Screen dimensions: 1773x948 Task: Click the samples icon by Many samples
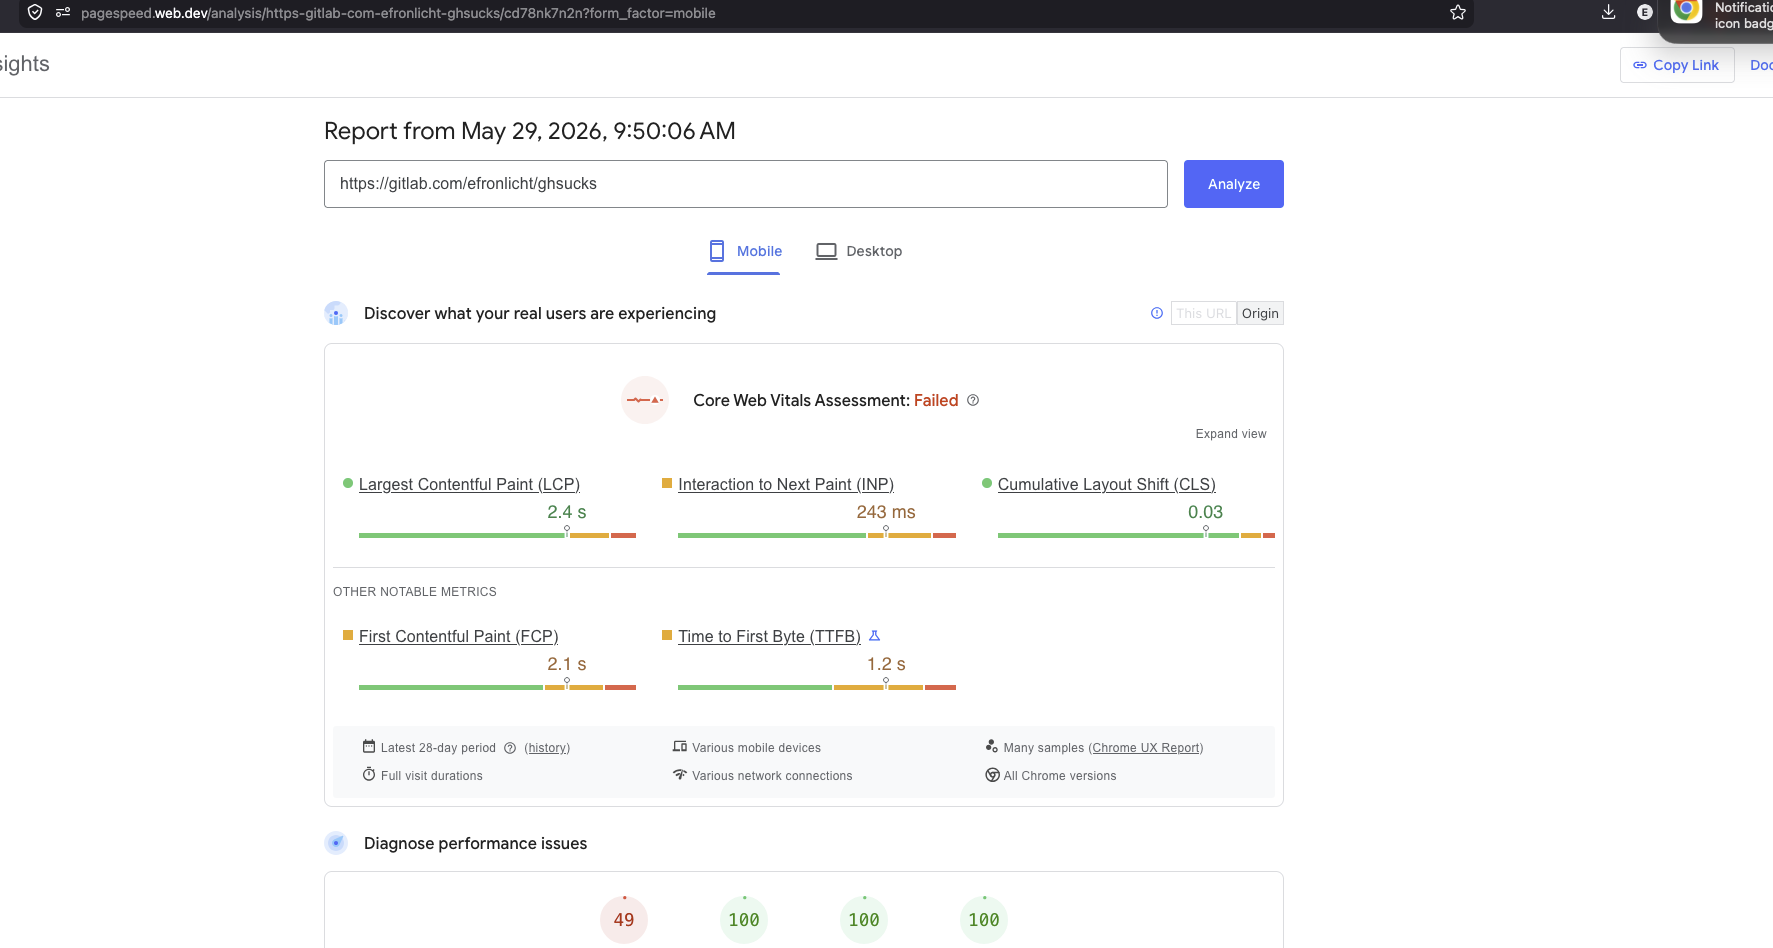coord(992,747)
